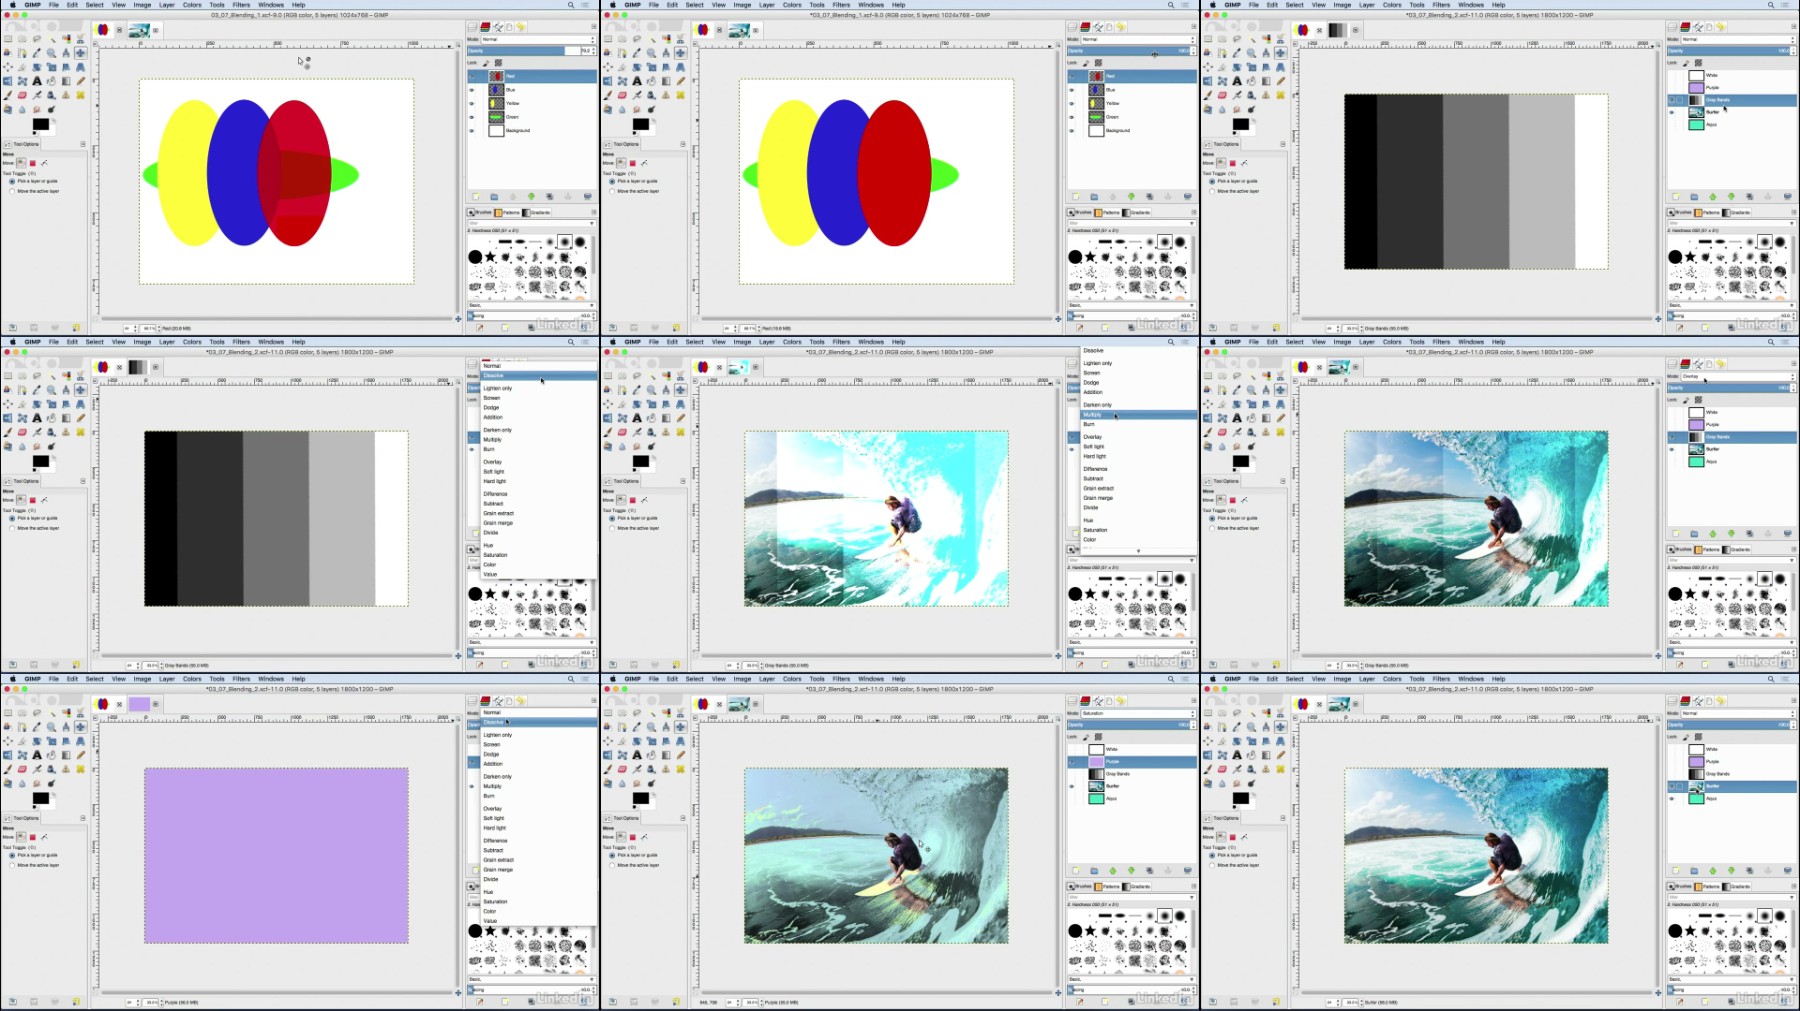Open the Mode dropdown showing Saturation
Image resolution: width=1800 pixels, height=1011 pixels.
(x=1138, y=713)
